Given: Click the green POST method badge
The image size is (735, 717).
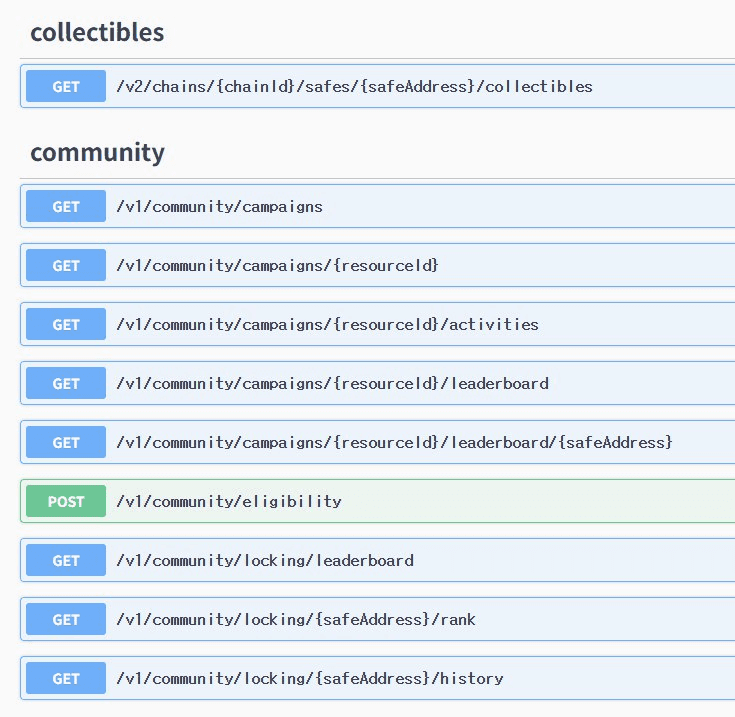Looking at the screenshot, I should point(66,501).
